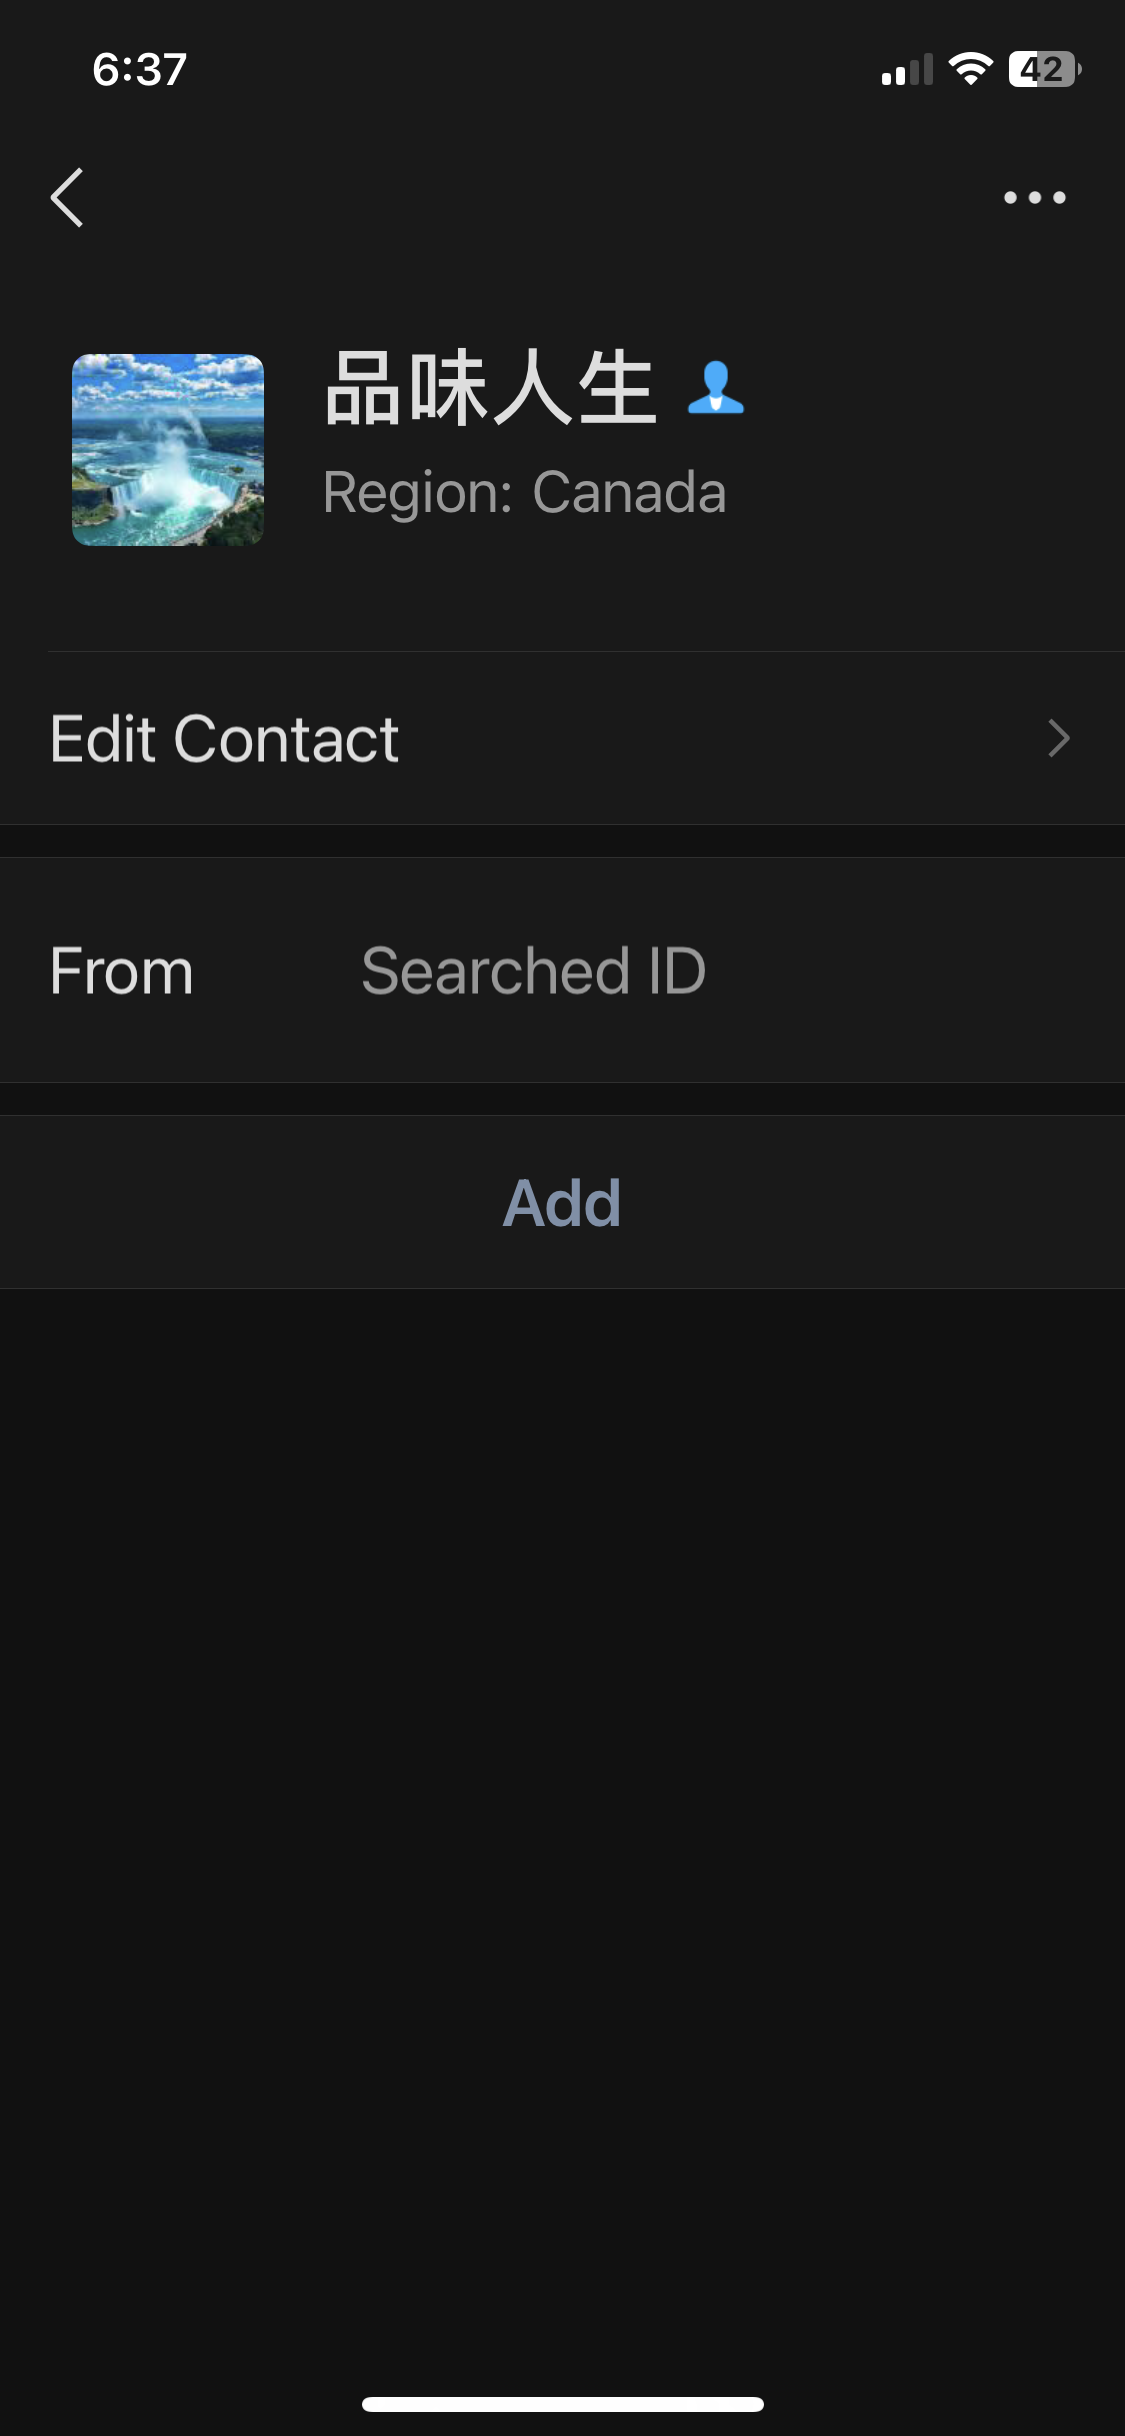The height and width of the screenshot is (2436, 1125).
Task: Tap the dark gap above the From row
Action: pyautogui.click(x=562, y=841)
